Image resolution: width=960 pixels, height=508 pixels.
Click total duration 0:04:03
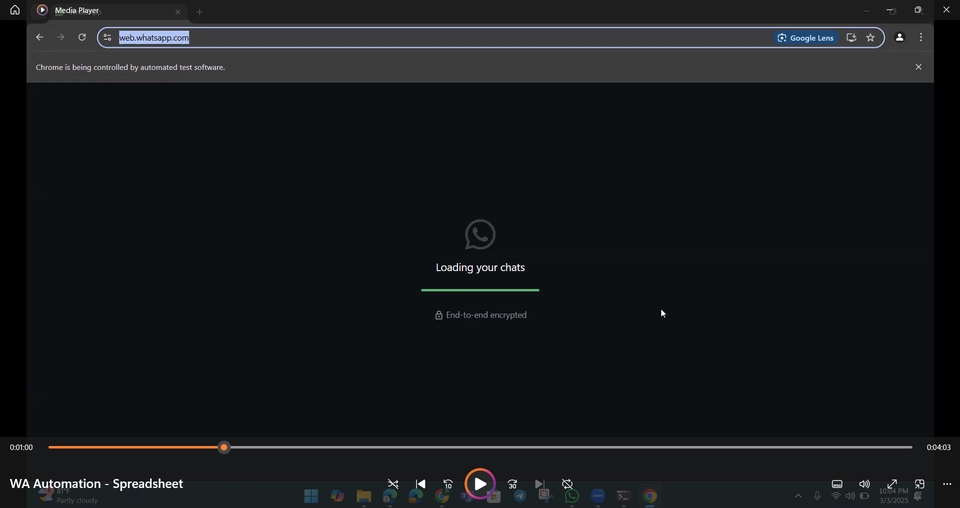coord(939,447)
